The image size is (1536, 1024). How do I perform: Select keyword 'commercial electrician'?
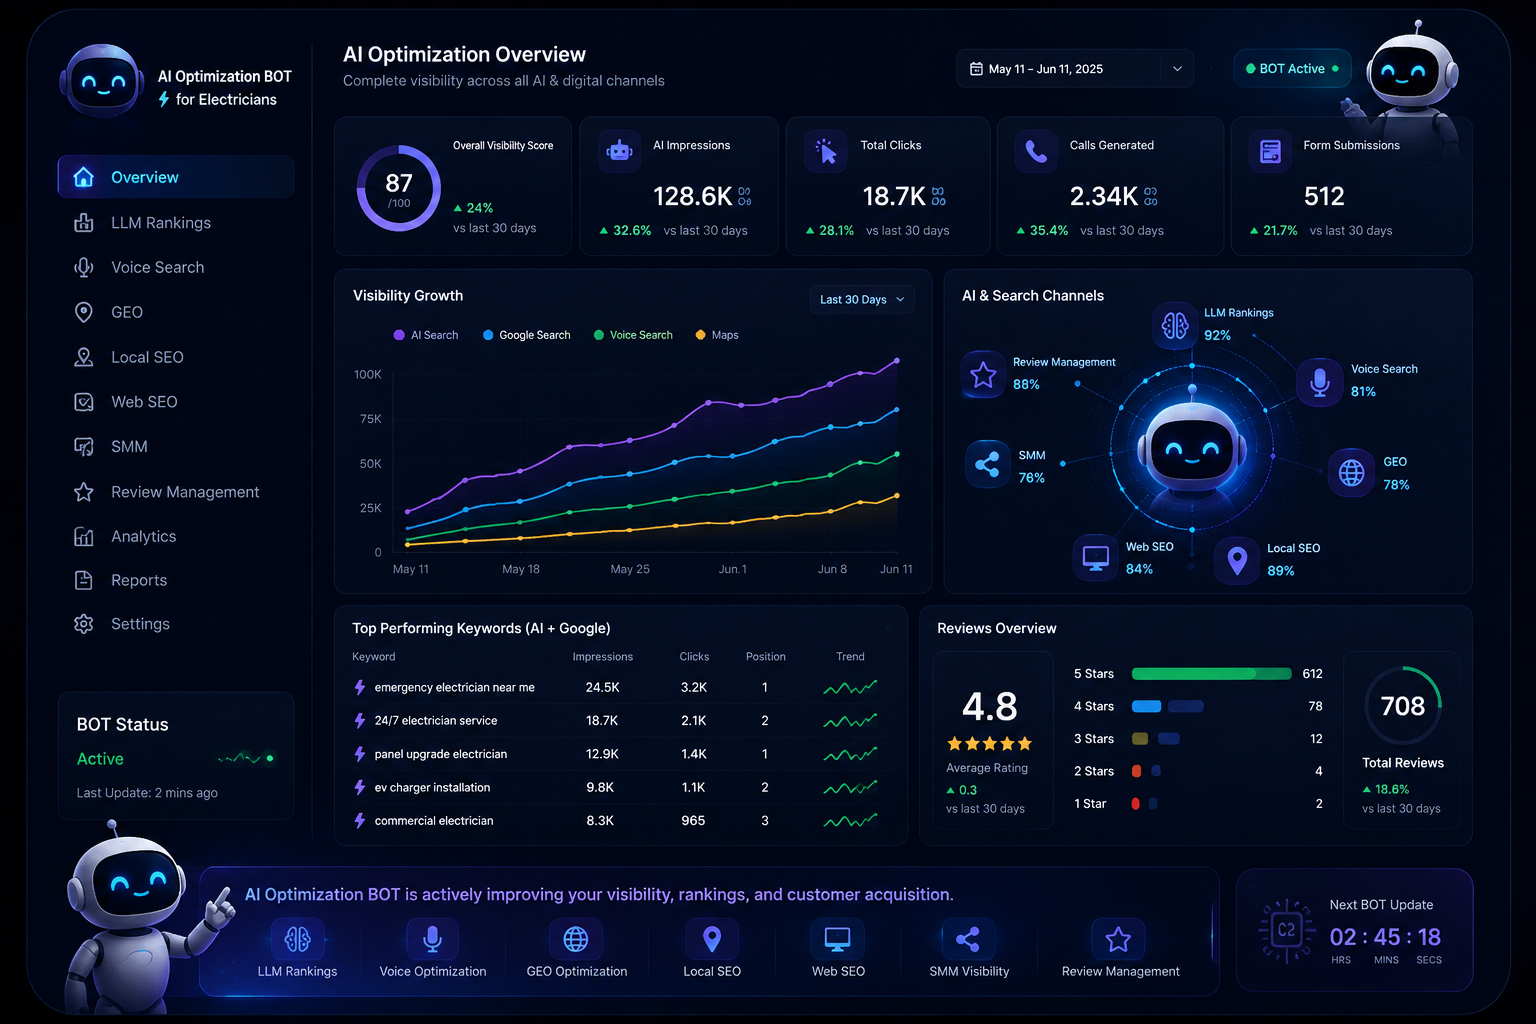coord(434,821)
